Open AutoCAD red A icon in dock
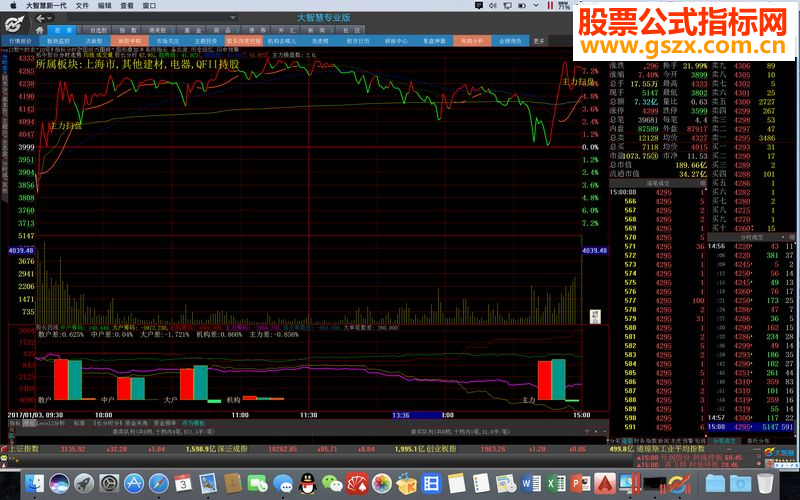 (605, 483)
